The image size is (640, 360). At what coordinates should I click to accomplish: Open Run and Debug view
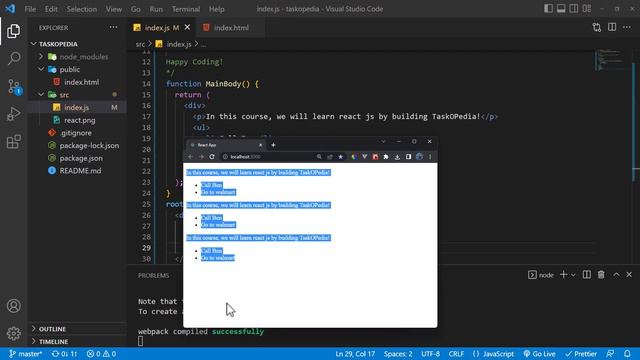pos(13,114)
